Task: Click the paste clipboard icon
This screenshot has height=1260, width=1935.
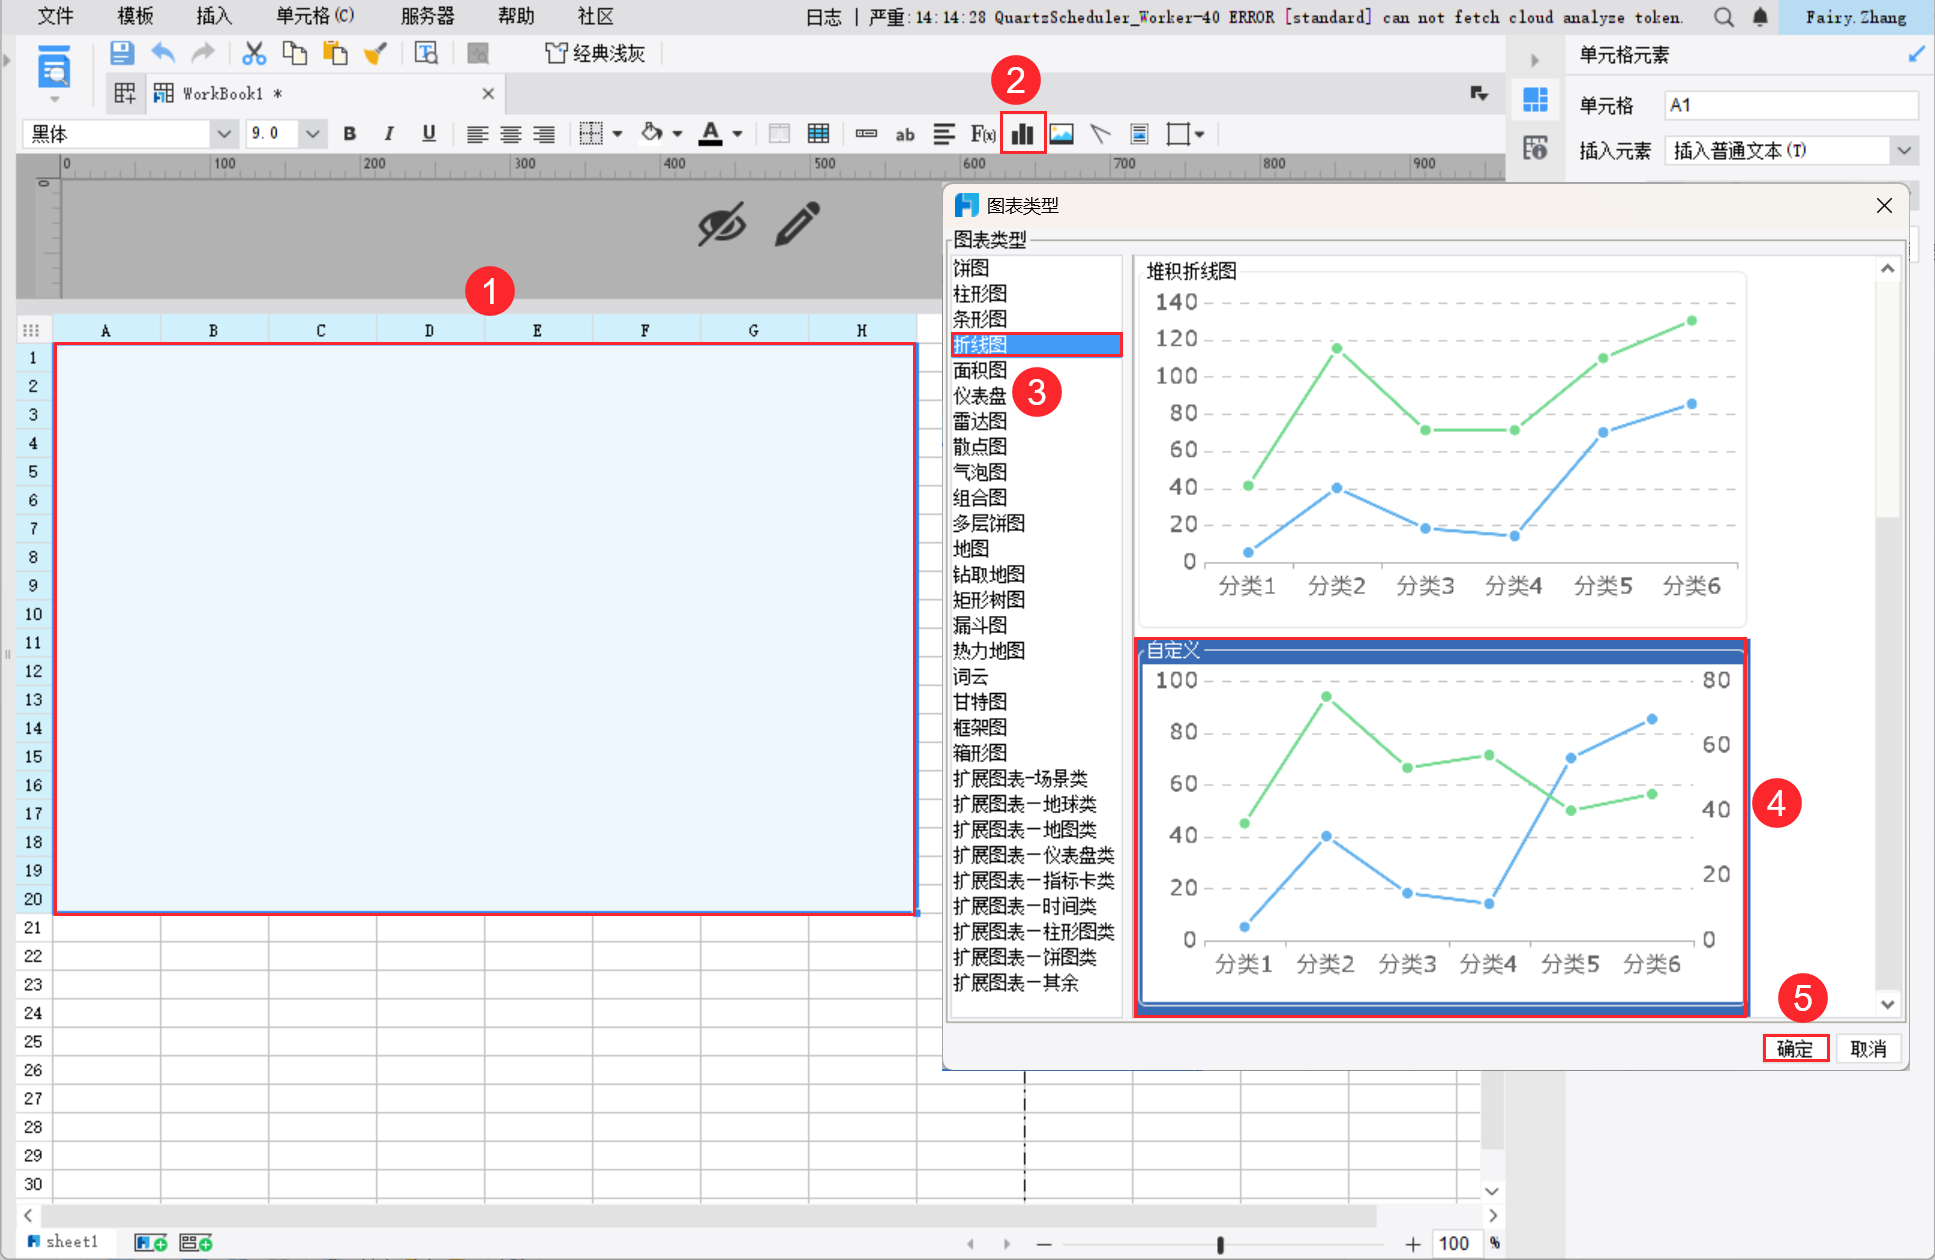Action: click(335, 53)
